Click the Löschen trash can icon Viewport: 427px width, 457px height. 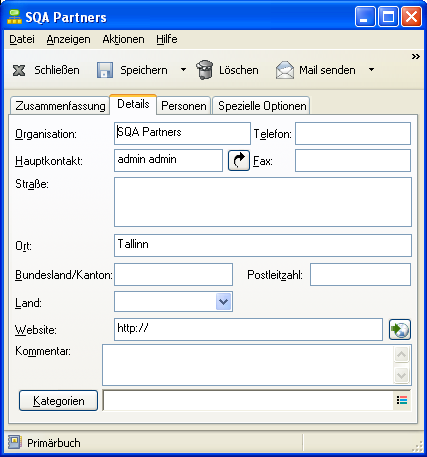204,70
